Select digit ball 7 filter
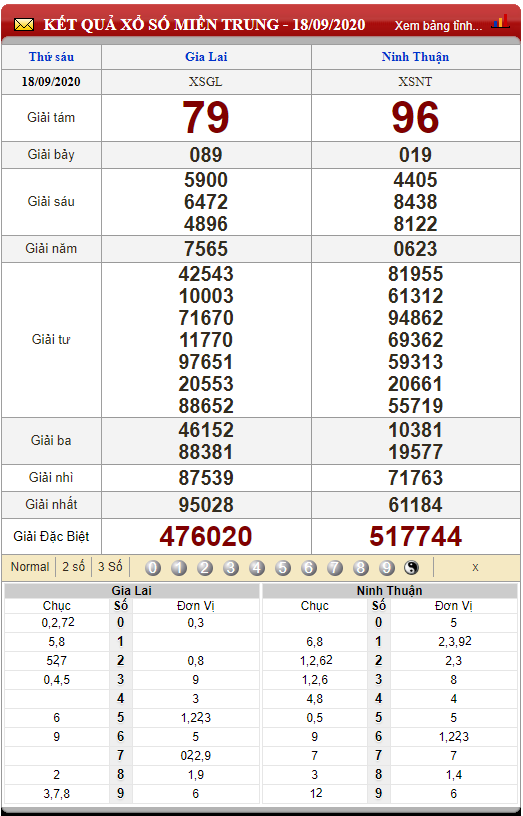This screenshot has height=816, width=523. click(x=335, y=568)
